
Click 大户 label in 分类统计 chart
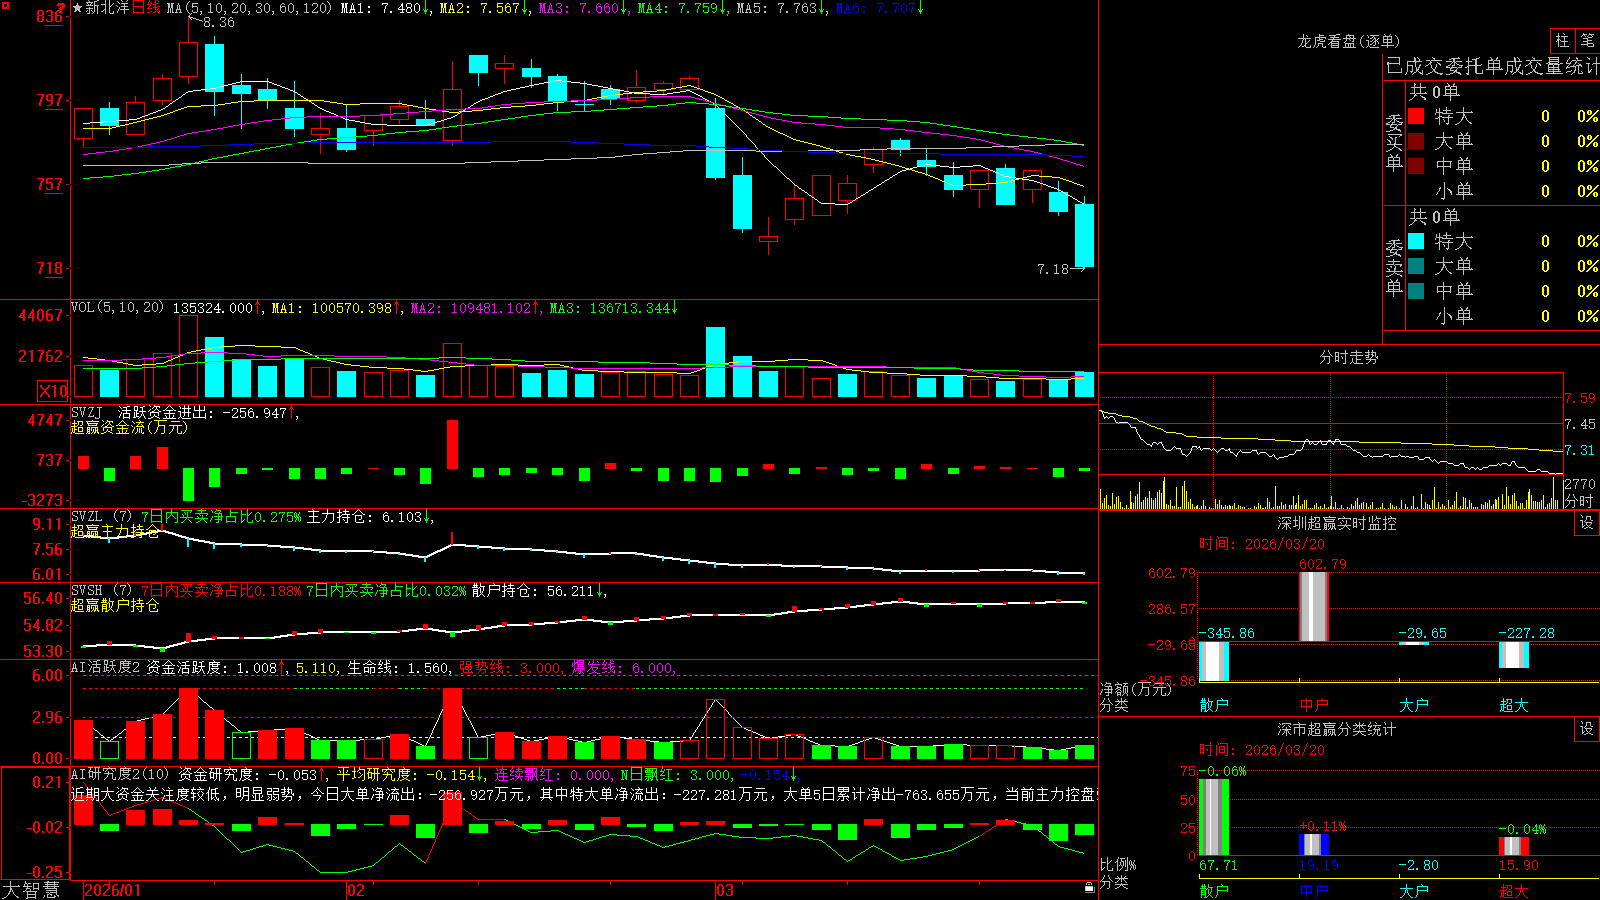[1414, 890]
